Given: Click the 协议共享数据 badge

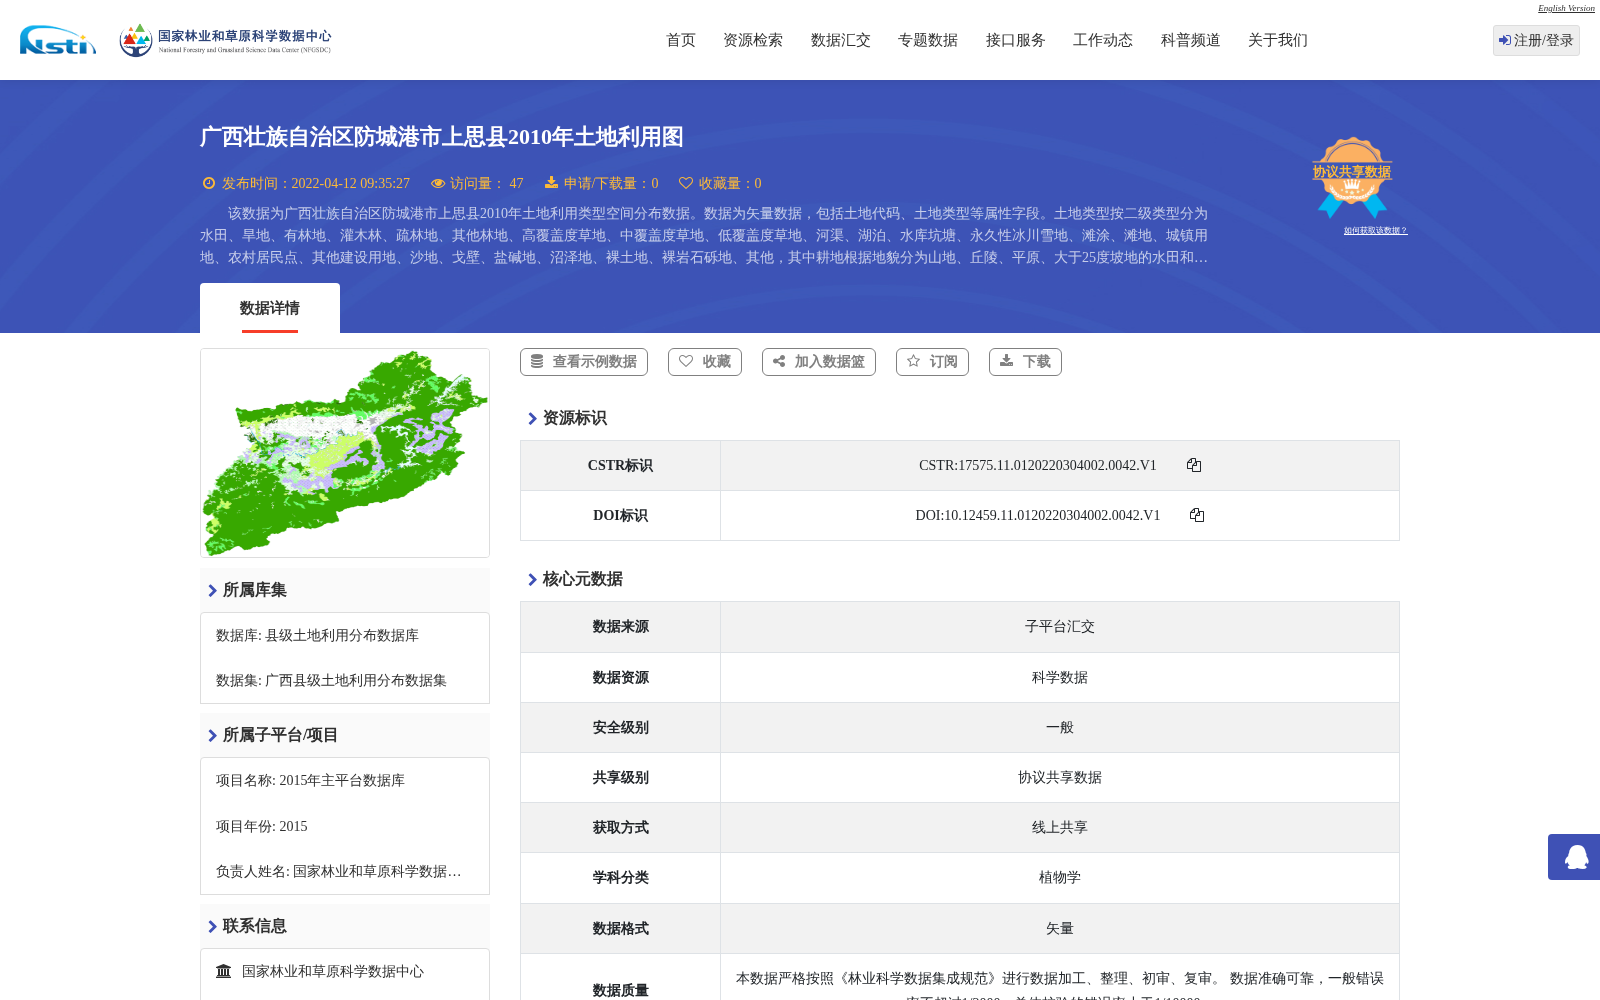Looking at the screenshot, I should [x=1352, y=177].
